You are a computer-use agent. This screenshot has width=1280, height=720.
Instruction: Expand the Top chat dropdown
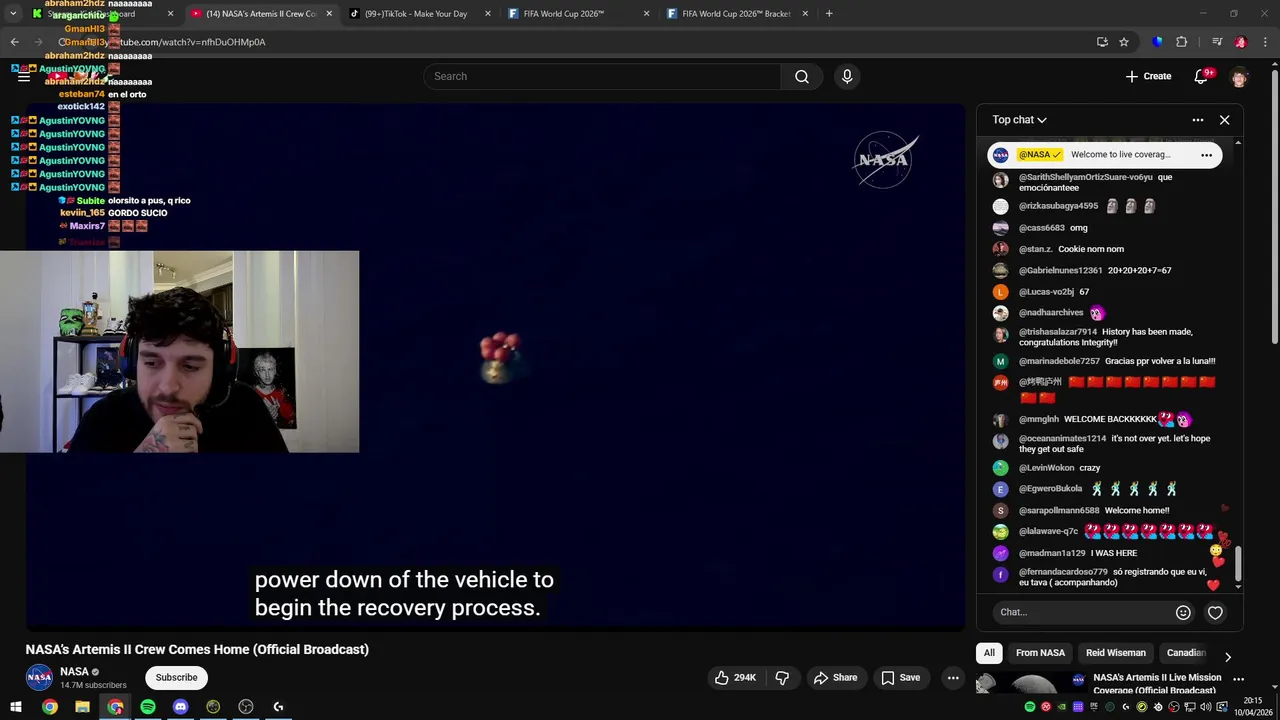1019,120
